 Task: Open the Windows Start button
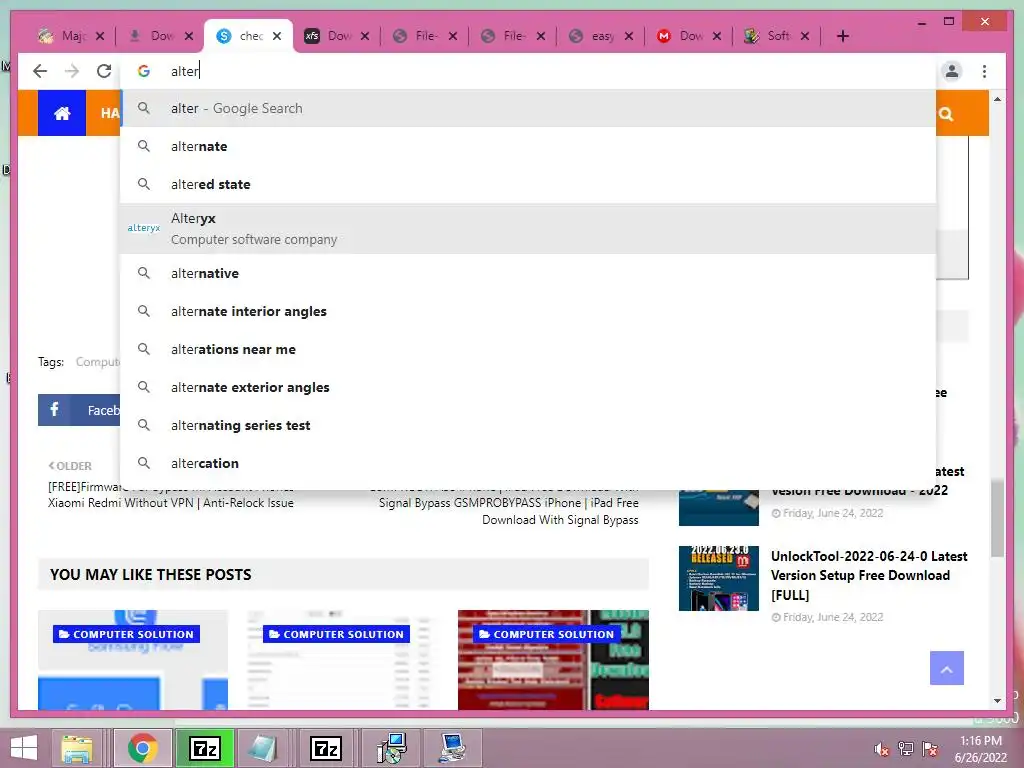point(24,748)
